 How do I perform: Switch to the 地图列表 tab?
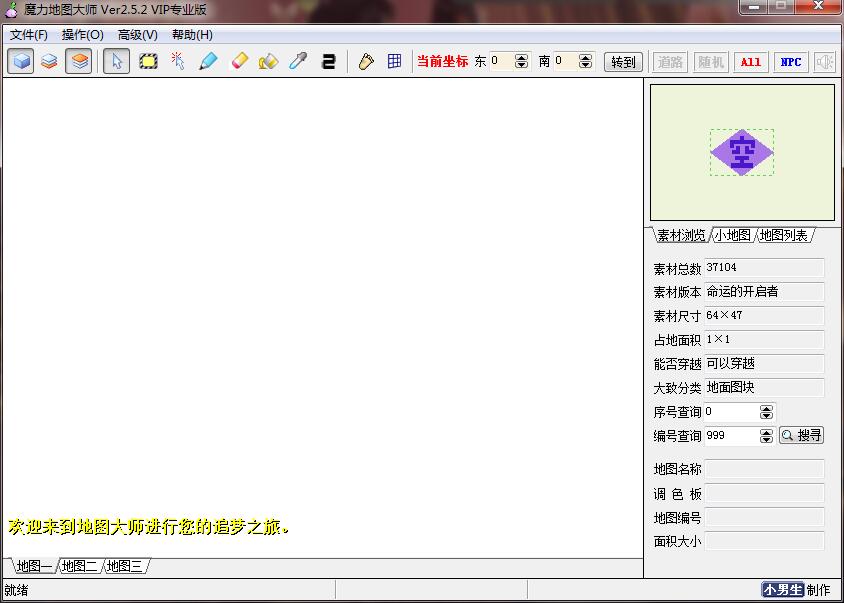pyautogui.click(x=784, y=235)
